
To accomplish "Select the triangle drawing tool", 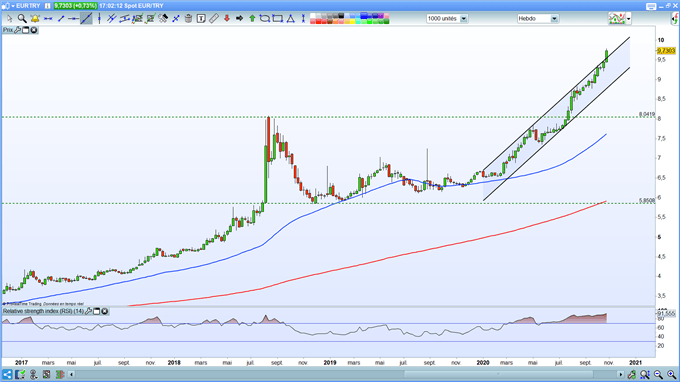I will (291, 19).
